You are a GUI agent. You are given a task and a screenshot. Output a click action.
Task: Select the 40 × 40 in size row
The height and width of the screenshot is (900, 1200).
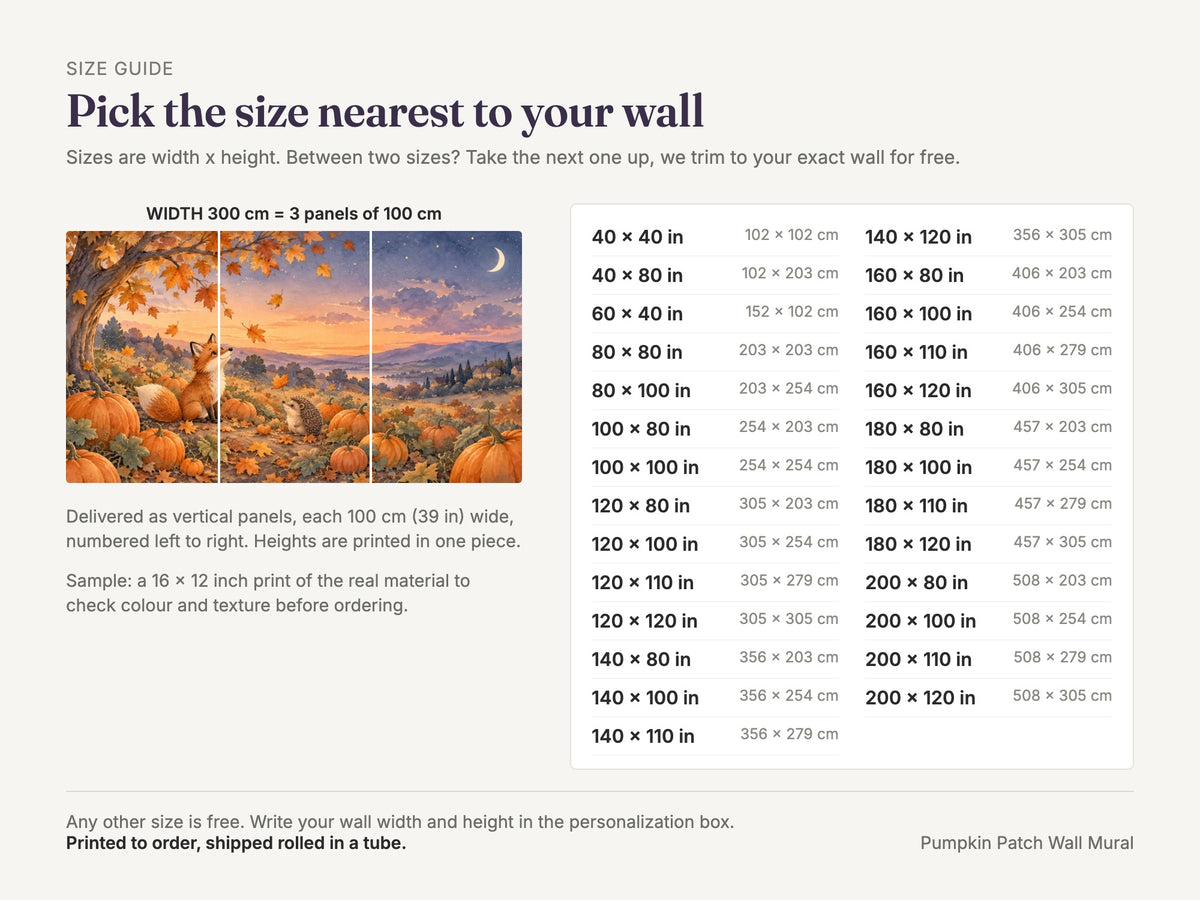coord(715,237)
